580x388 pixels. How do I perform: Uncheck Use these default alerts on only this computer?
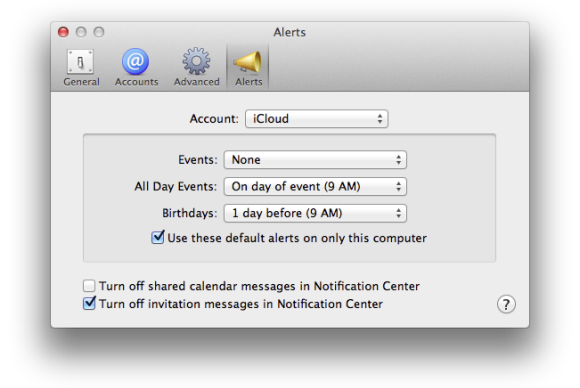pos(158,237)
